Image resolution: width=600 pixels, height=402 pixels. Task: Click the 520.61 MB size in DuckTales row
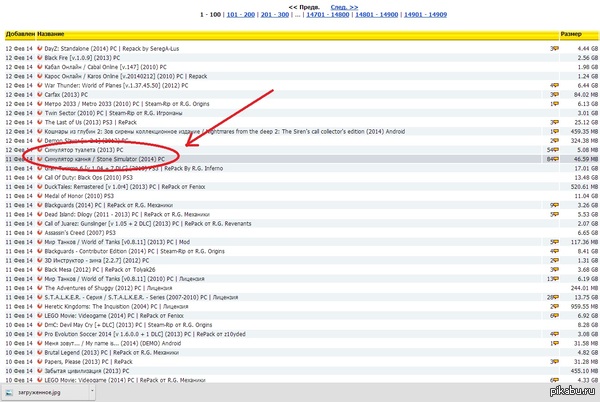coord(584,187)
